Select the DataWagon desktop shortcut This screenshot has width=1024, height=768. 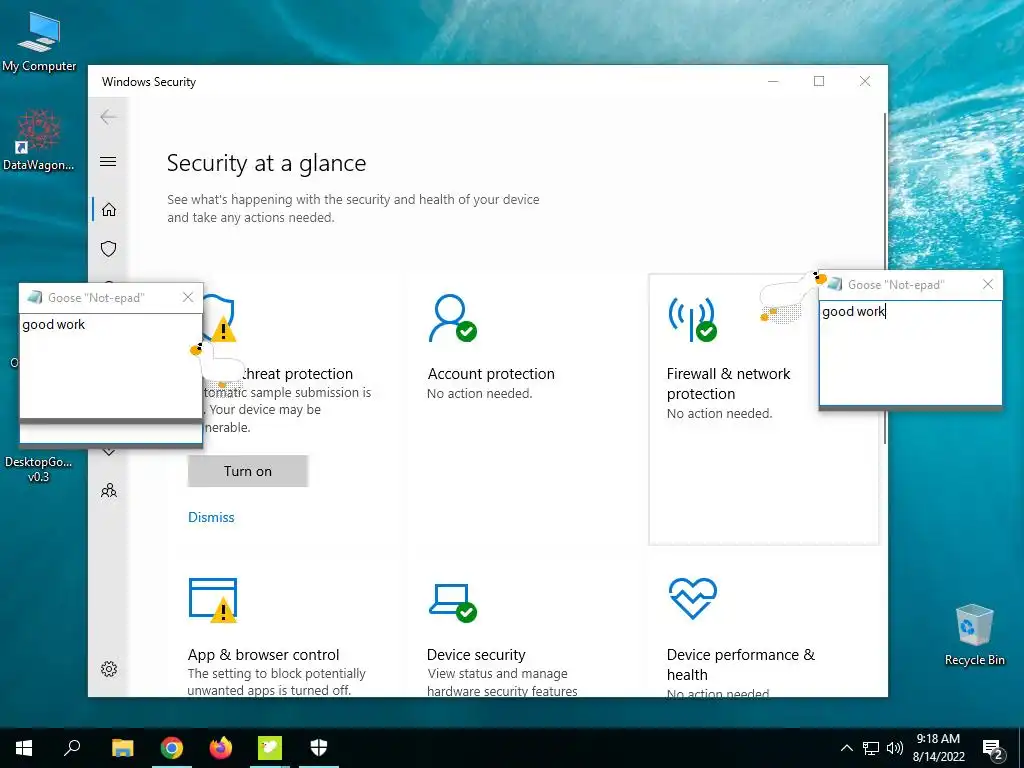[x=39, y=140]
